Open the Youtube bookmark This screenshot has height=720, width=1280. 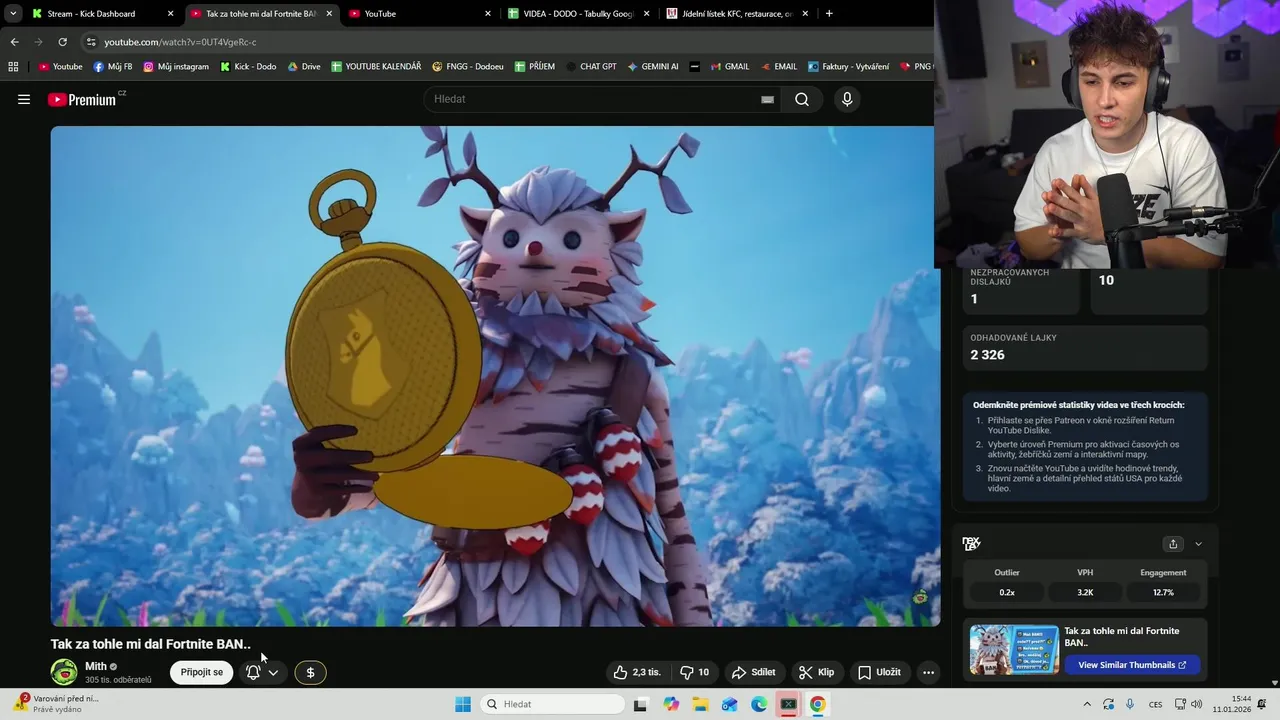coord(60,67)
